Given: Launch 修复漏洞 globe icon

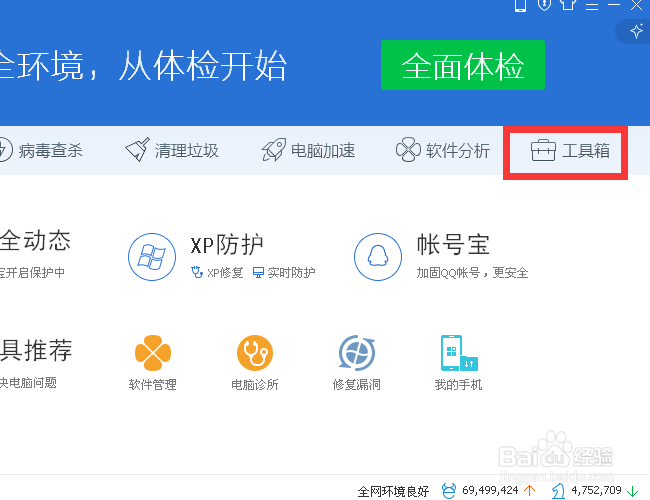Looking at the screenshot, I should click(357, 353).
